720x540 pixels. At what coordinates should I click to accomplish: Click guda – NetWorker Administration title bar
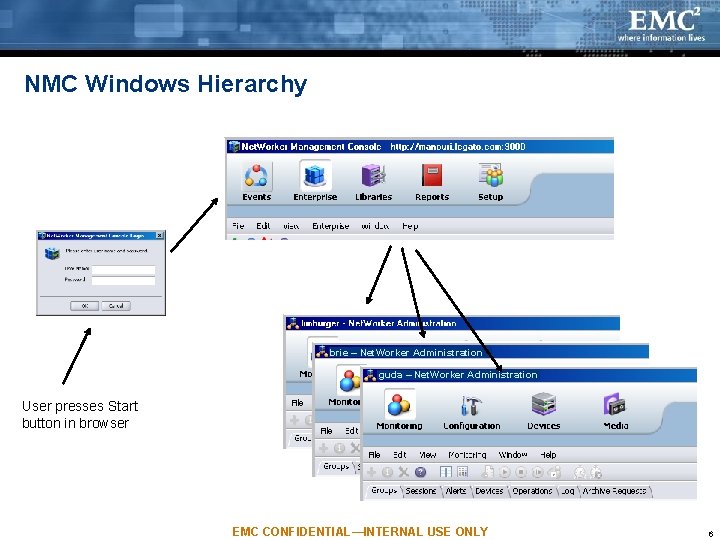point(529,375)
